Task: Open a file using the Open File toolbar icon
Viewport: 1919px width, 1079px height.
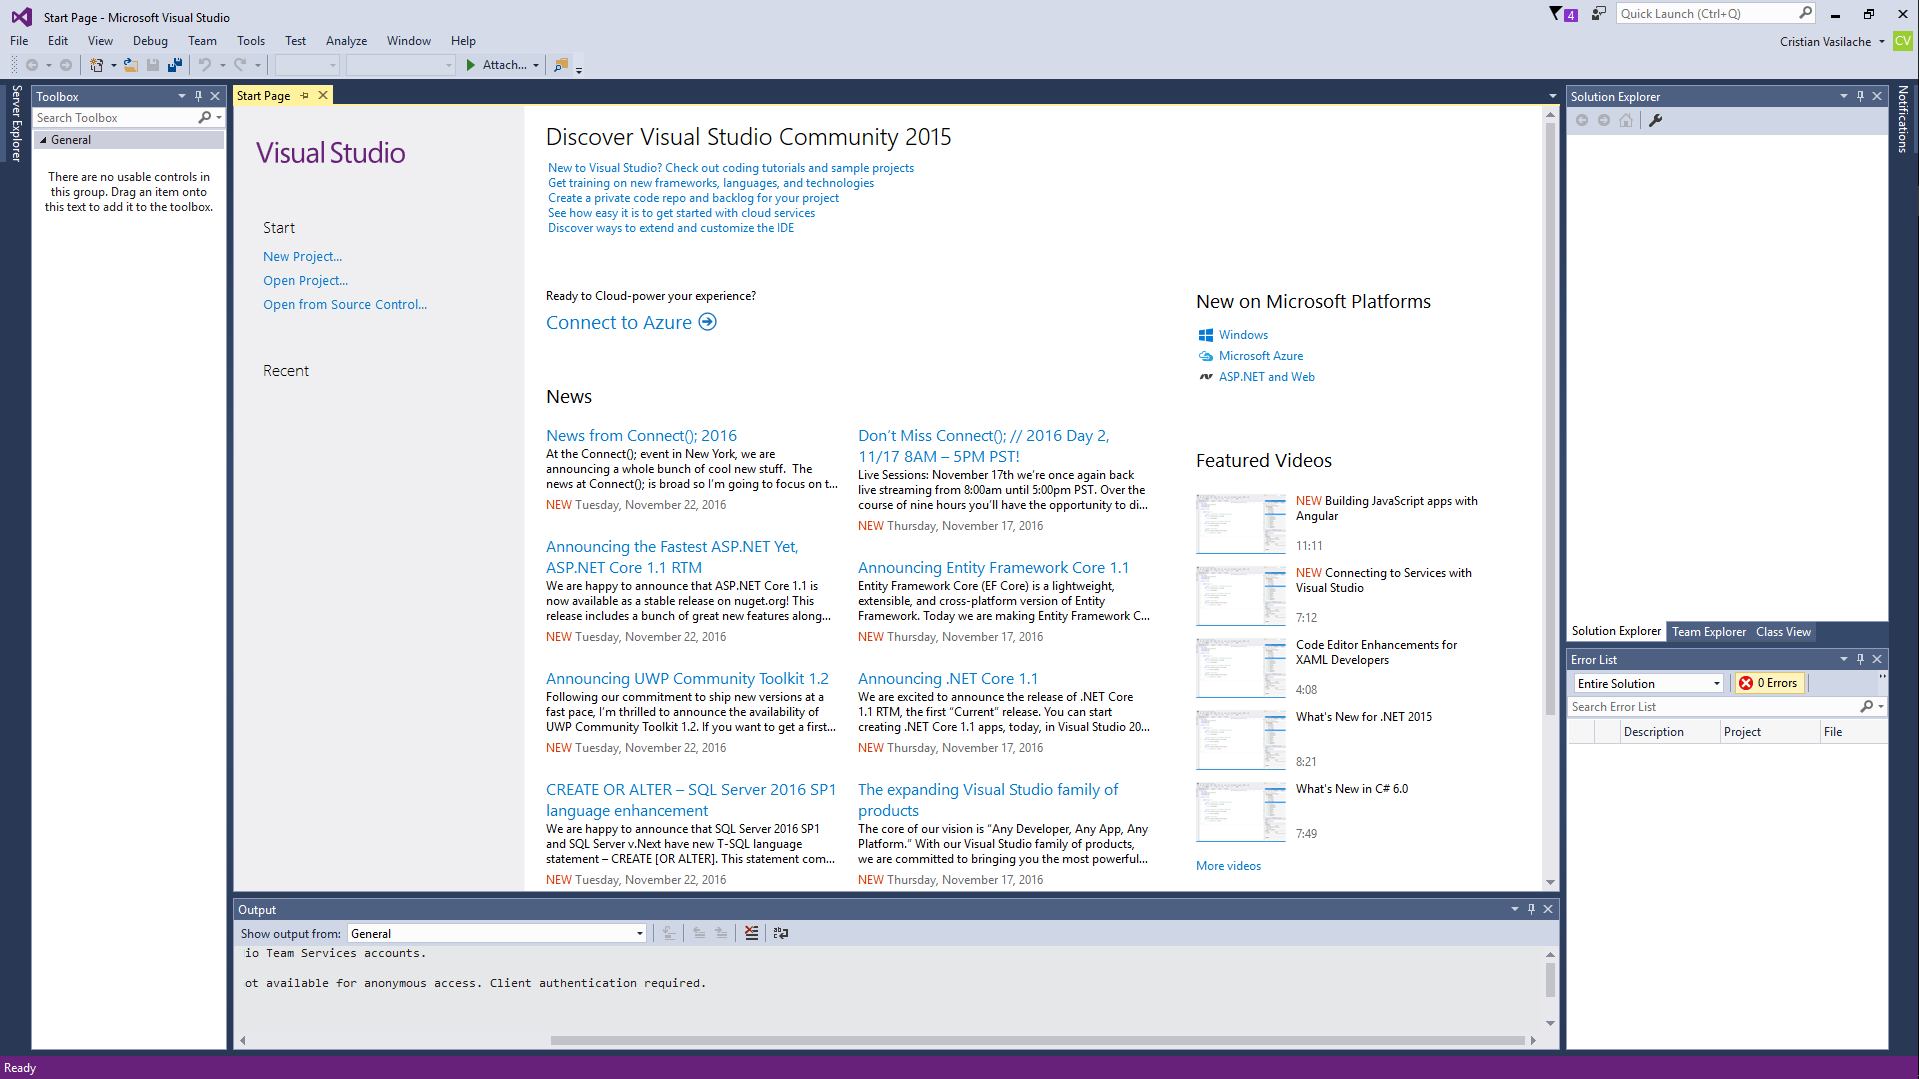Action: pos(131,65)
